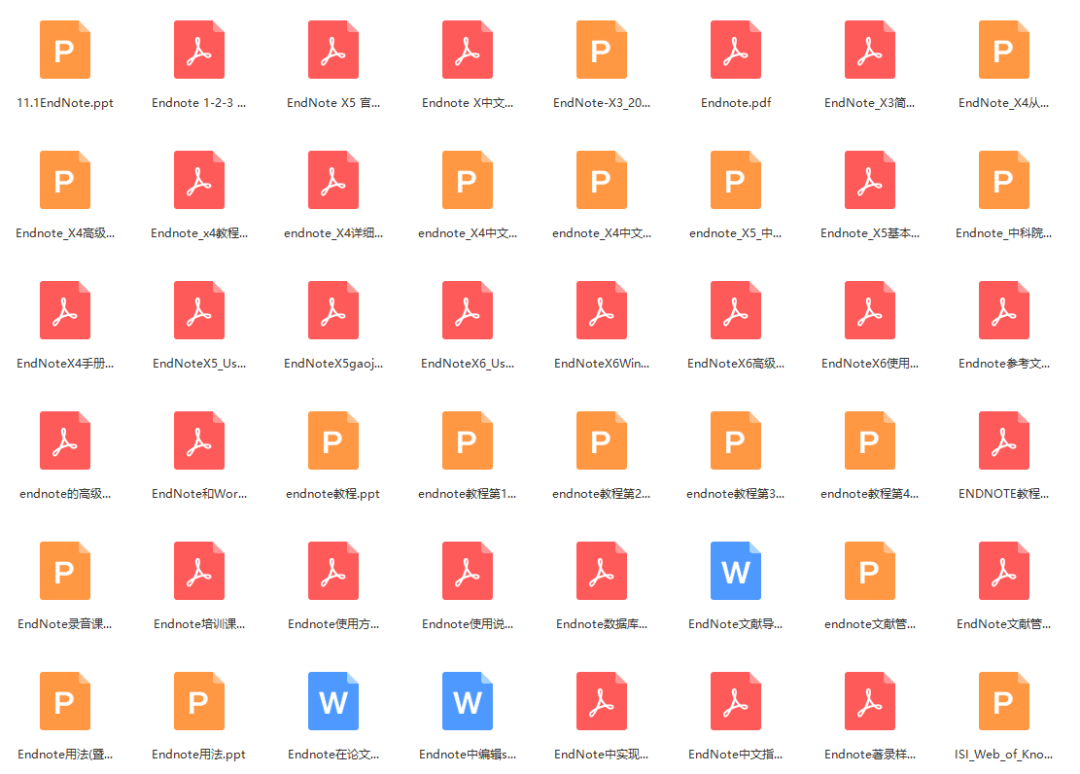Click the file name 'ENDNOTE教程...'

(1004, 494)
